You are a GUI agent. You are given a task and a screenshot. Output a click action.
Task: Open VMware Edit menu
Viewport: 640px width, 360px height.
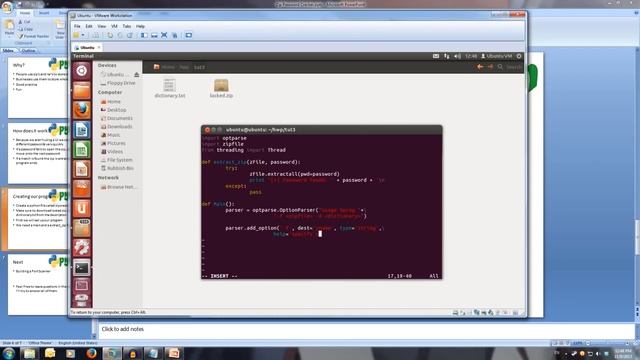tap(89, 26)
